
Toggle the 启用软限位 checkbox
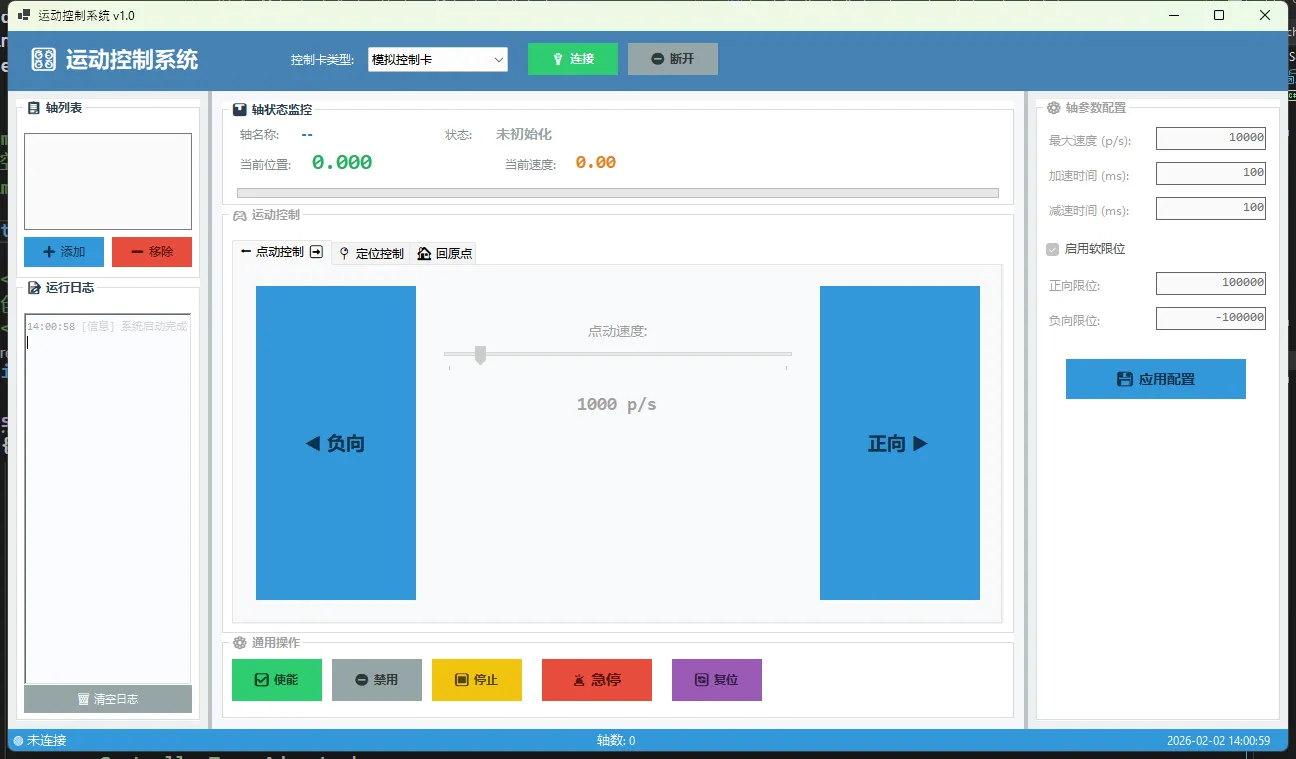1053,249
